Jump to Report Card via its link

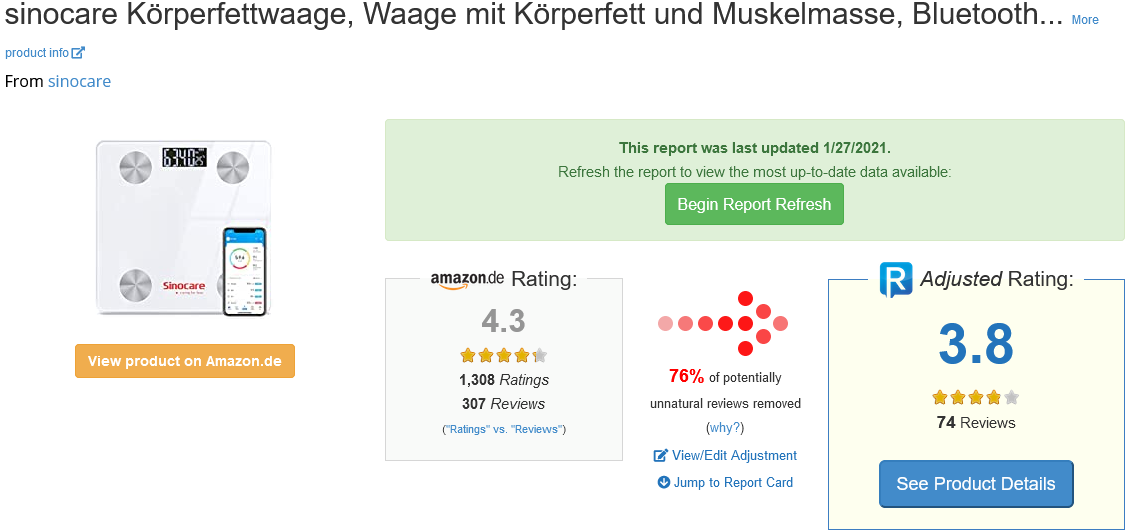[x=733, y=483]
